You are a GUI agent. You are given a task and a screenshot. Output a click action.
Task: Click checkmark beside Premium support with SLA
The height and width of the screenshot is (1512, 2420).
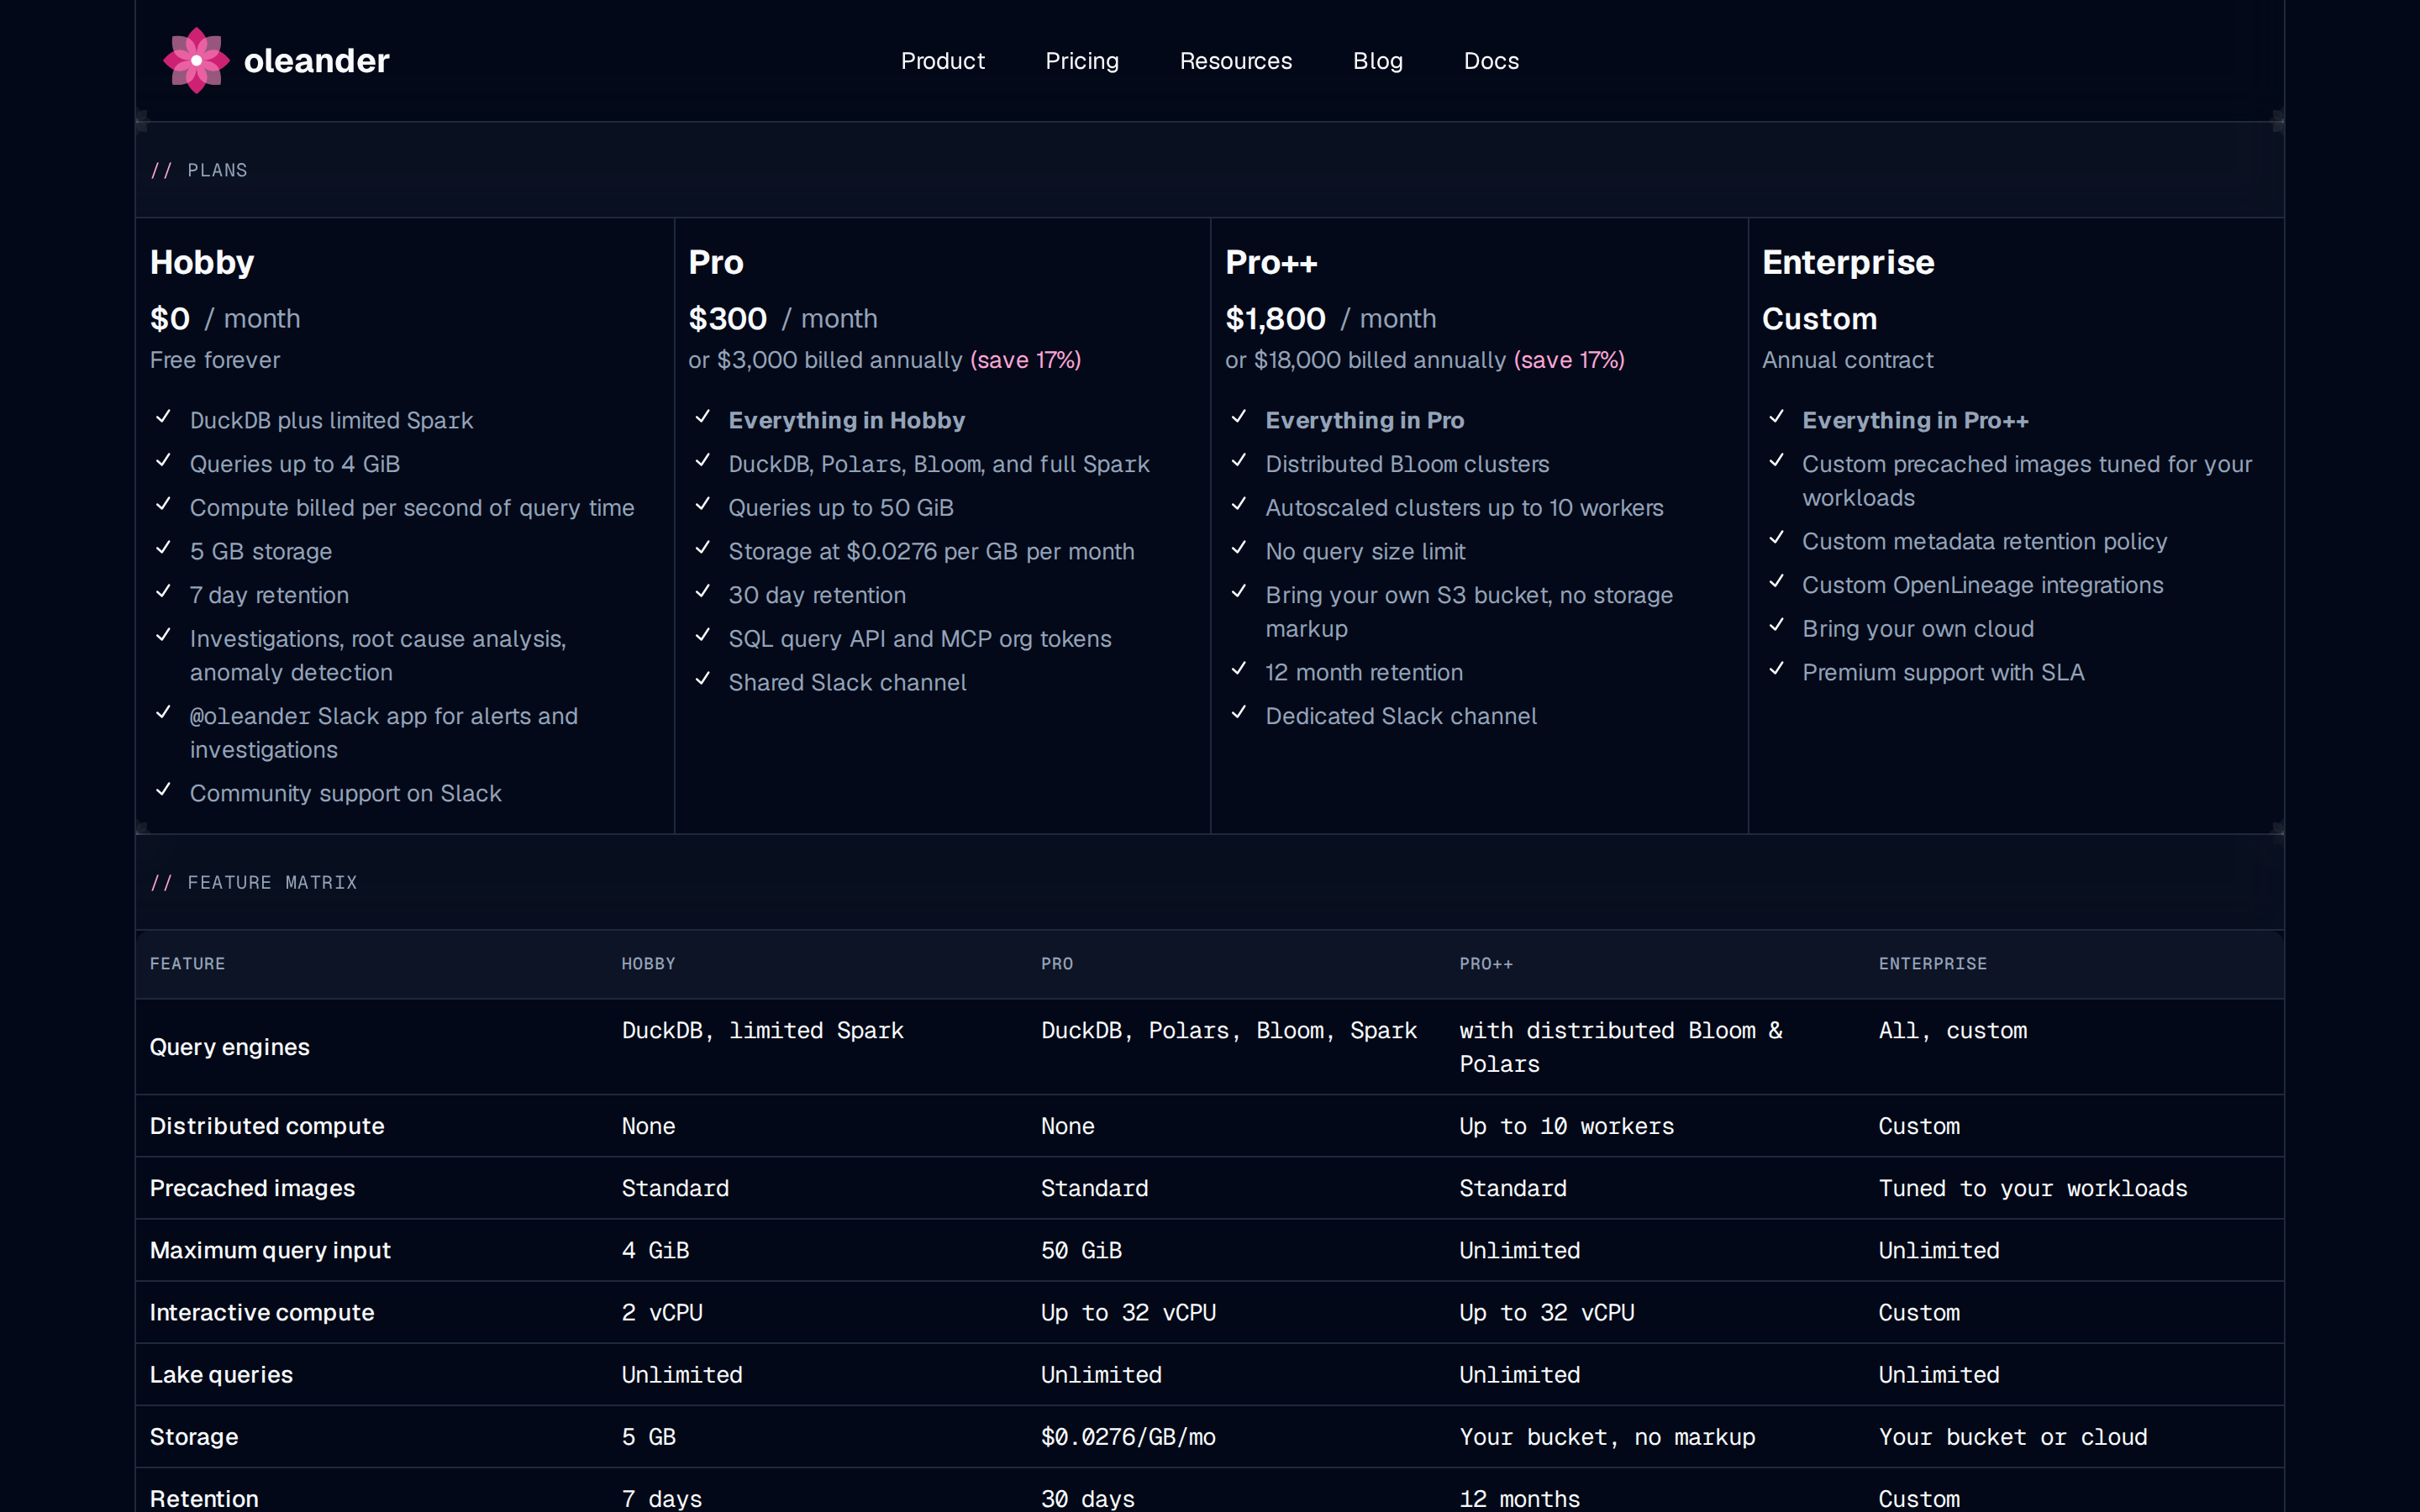point(1777,668)
